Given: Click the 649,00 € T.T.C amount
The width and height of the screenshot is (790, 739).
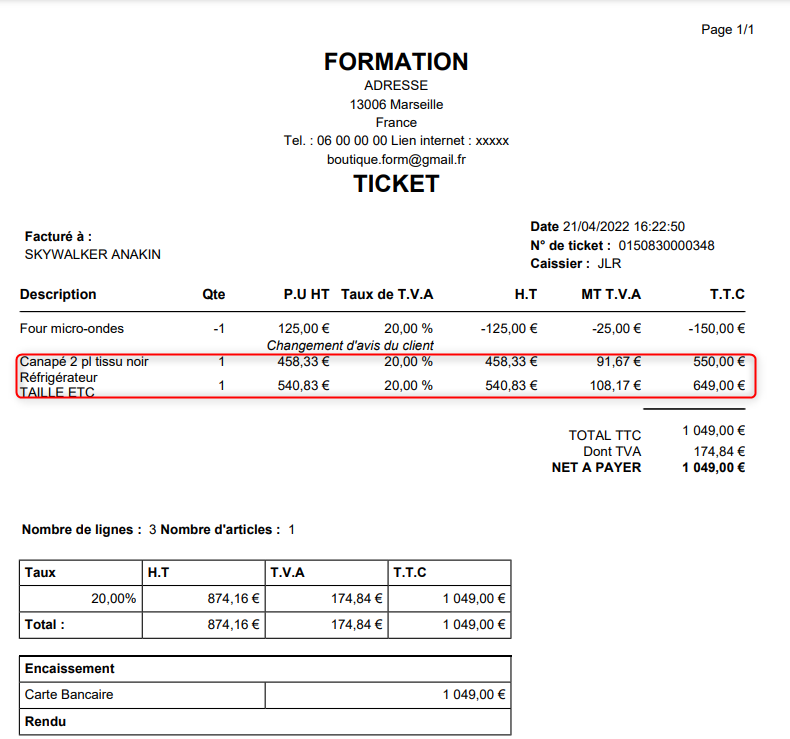Looking at the screenshot, I should coord(719,385).
